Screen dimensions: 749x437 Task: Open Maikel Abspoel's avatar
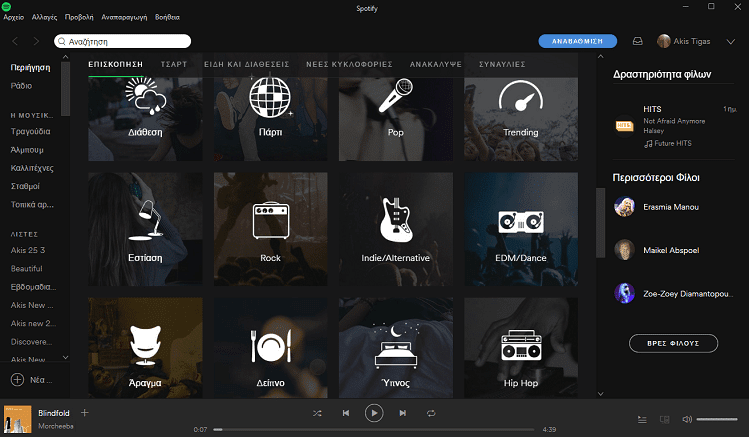[624, 250]
